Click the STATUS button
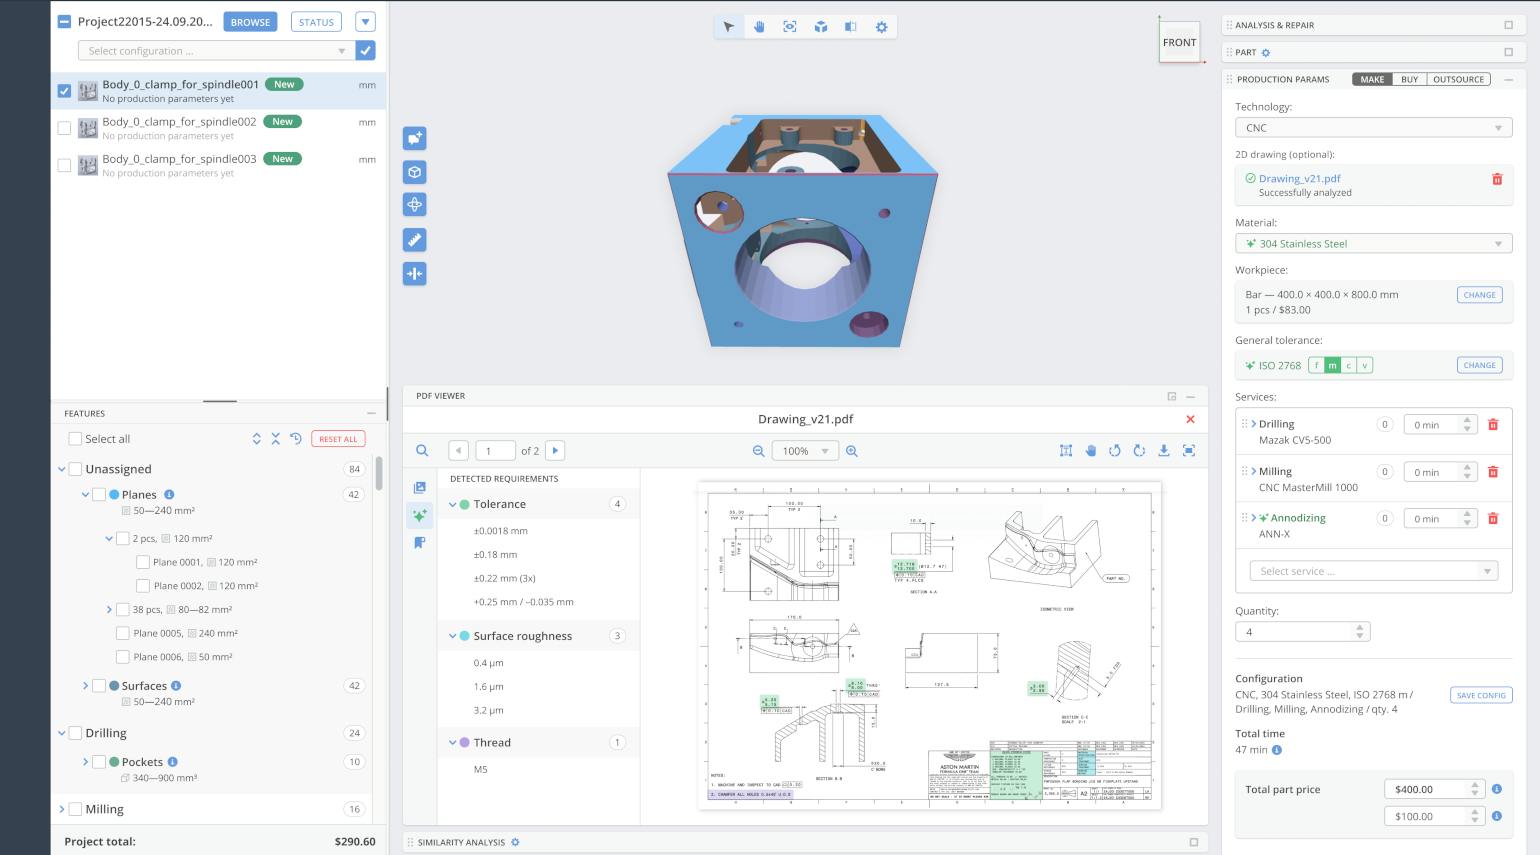1540x855 pixels. [x=316, y=22]
